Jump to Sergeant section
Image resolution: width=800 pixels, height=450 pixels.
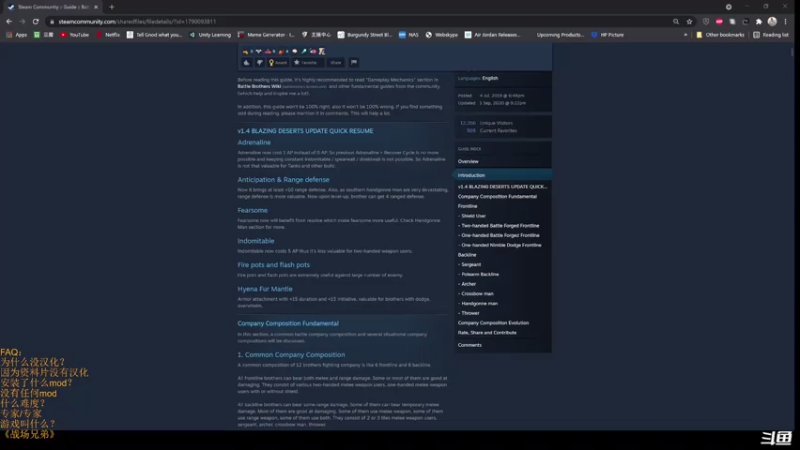(x=470, y=264)
